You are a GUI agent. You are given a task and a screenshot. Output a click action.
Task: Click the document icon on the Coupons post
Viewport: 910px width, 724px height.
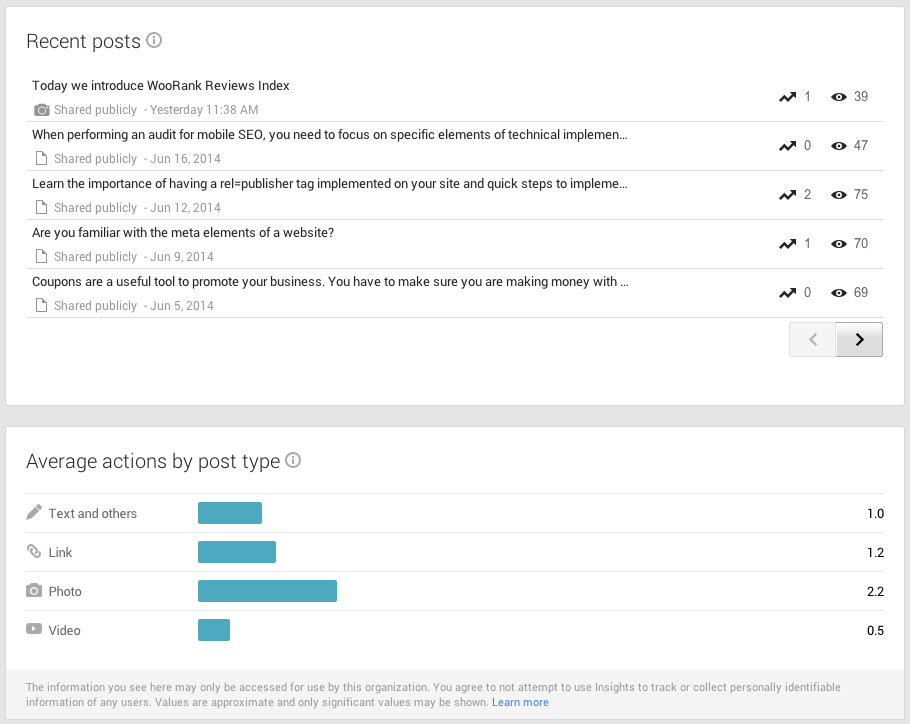tap(40, 305)
